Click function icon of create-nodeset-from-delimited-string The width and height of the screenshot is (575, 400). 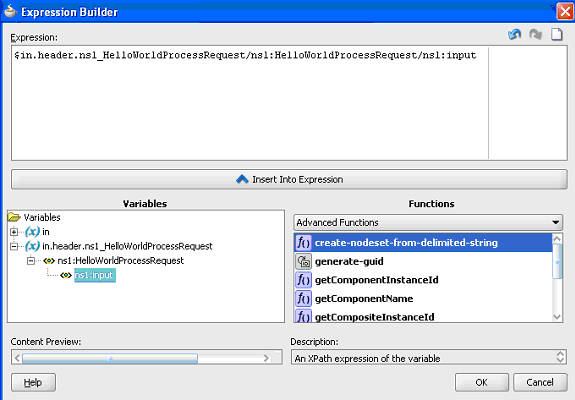point(303,243)
